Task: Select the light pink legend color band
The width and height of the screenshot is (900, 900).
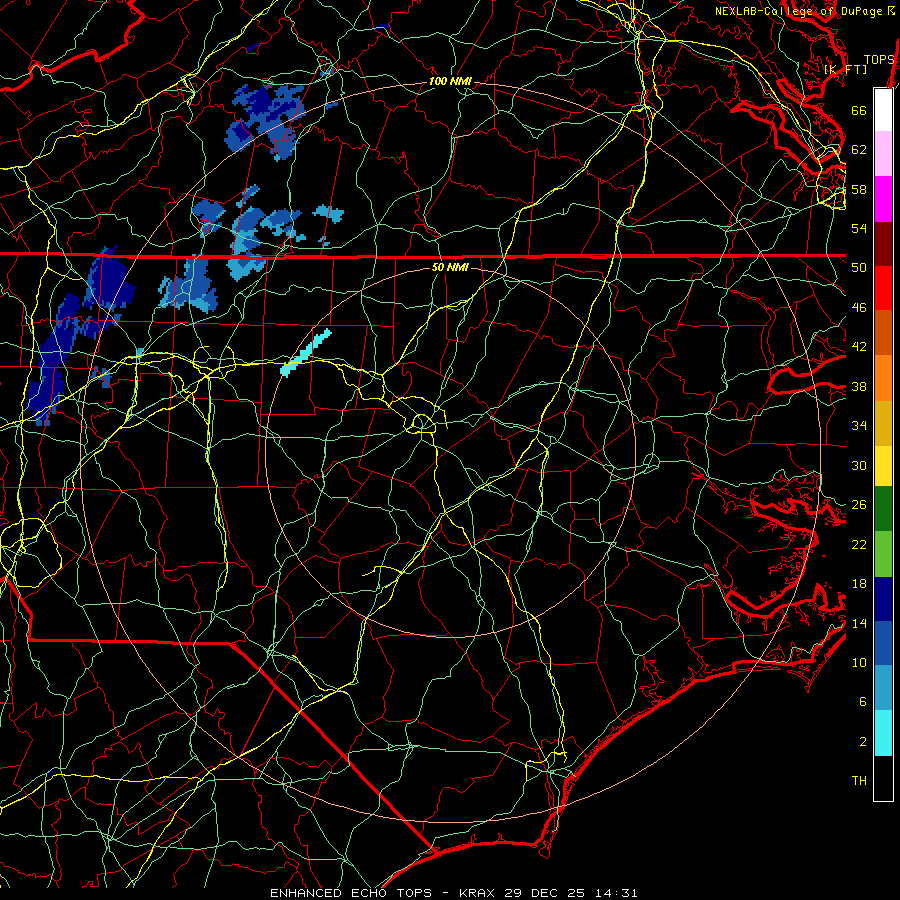Action: click(883, 154)
